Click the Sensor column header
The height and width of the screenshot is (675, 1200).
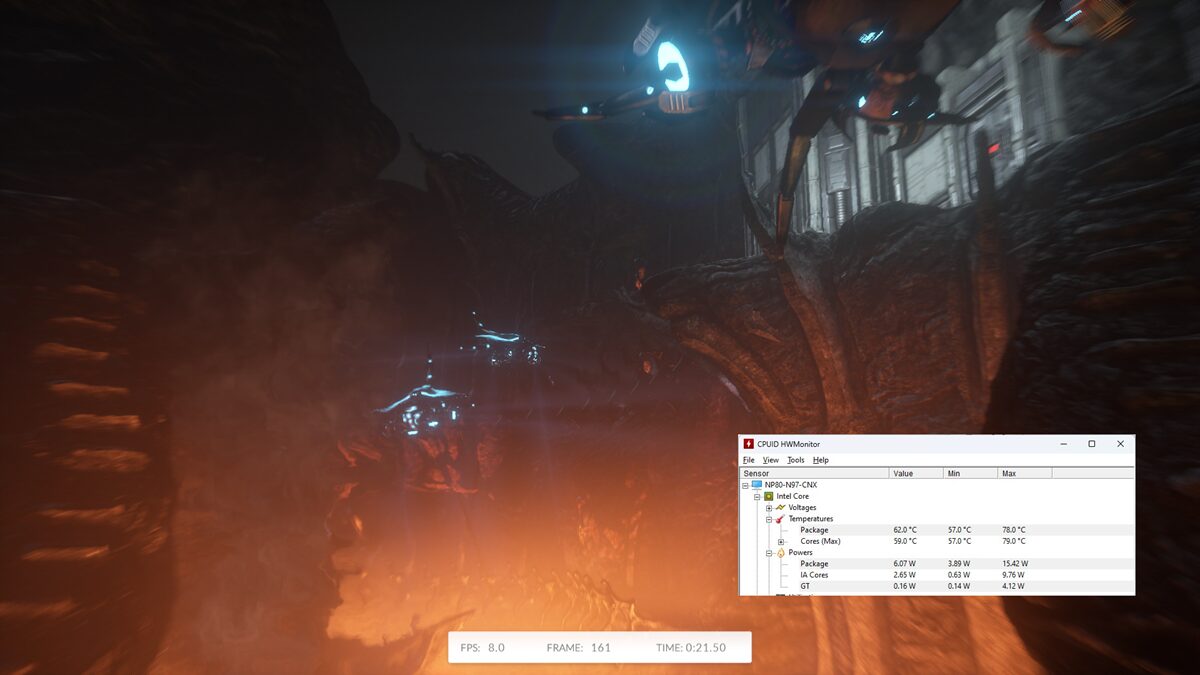[814, 473]
